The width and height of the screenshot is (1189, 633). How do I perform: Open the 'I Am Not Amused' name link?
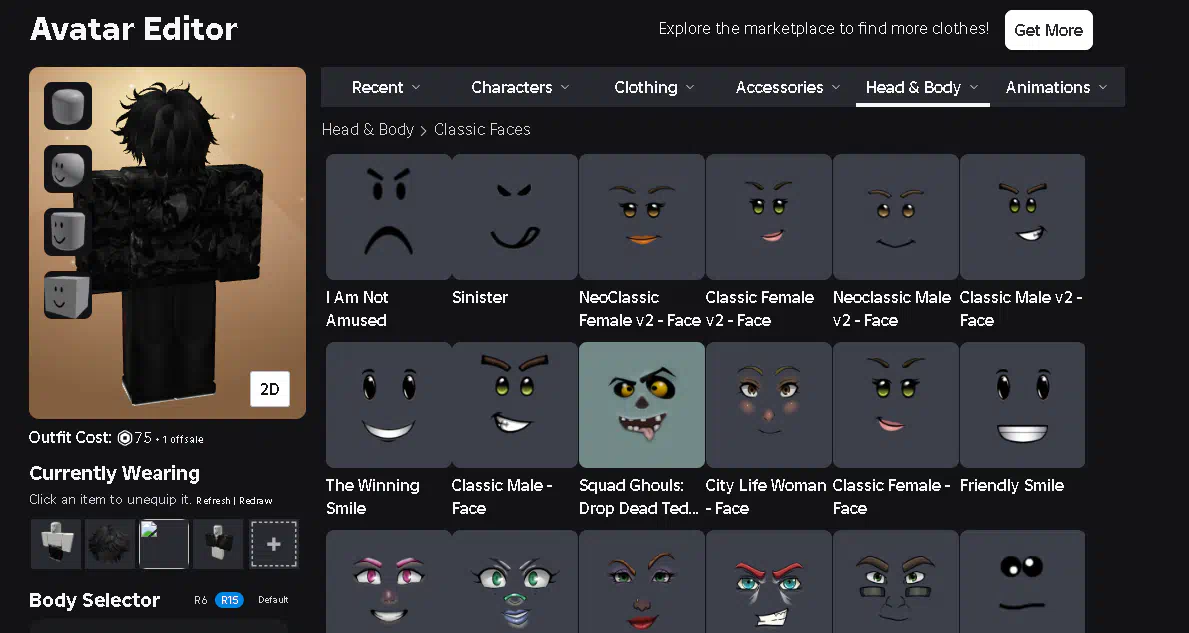coord(357,309)
